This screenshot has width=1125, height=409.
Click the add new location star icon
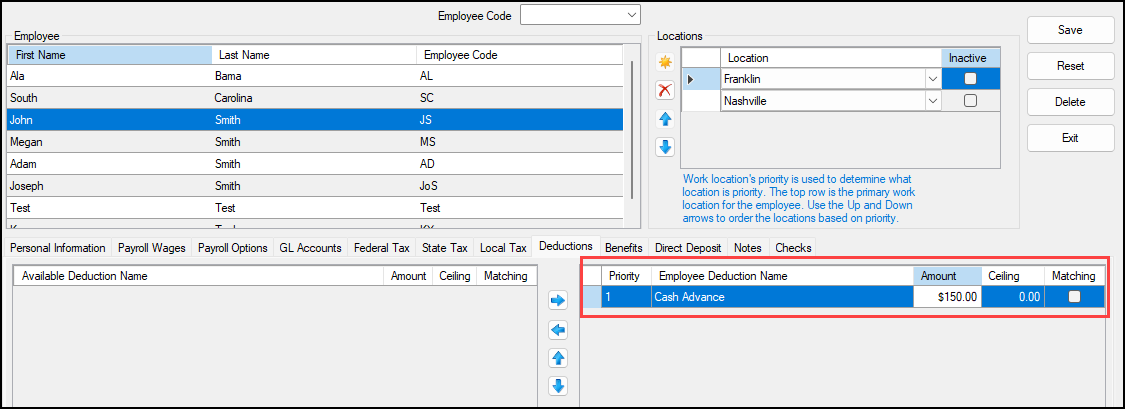click(x=664, y=62)
